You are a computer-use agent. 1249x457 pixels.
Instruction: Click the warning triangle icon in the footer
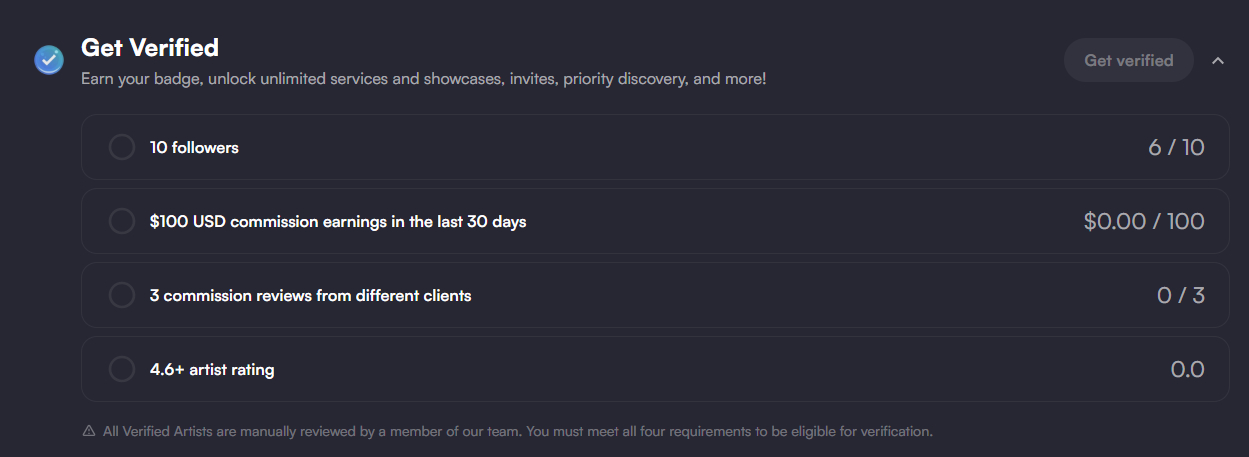(x=89, y=431)
